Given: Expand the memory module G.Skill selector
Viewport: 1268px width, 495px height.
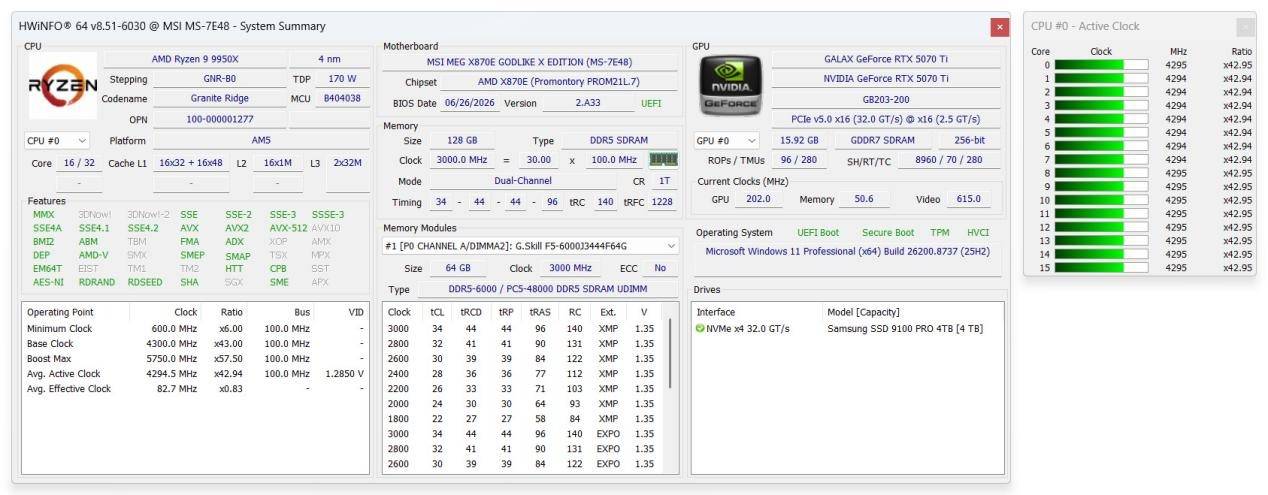Looking at the screenshot, I should 531,246.
